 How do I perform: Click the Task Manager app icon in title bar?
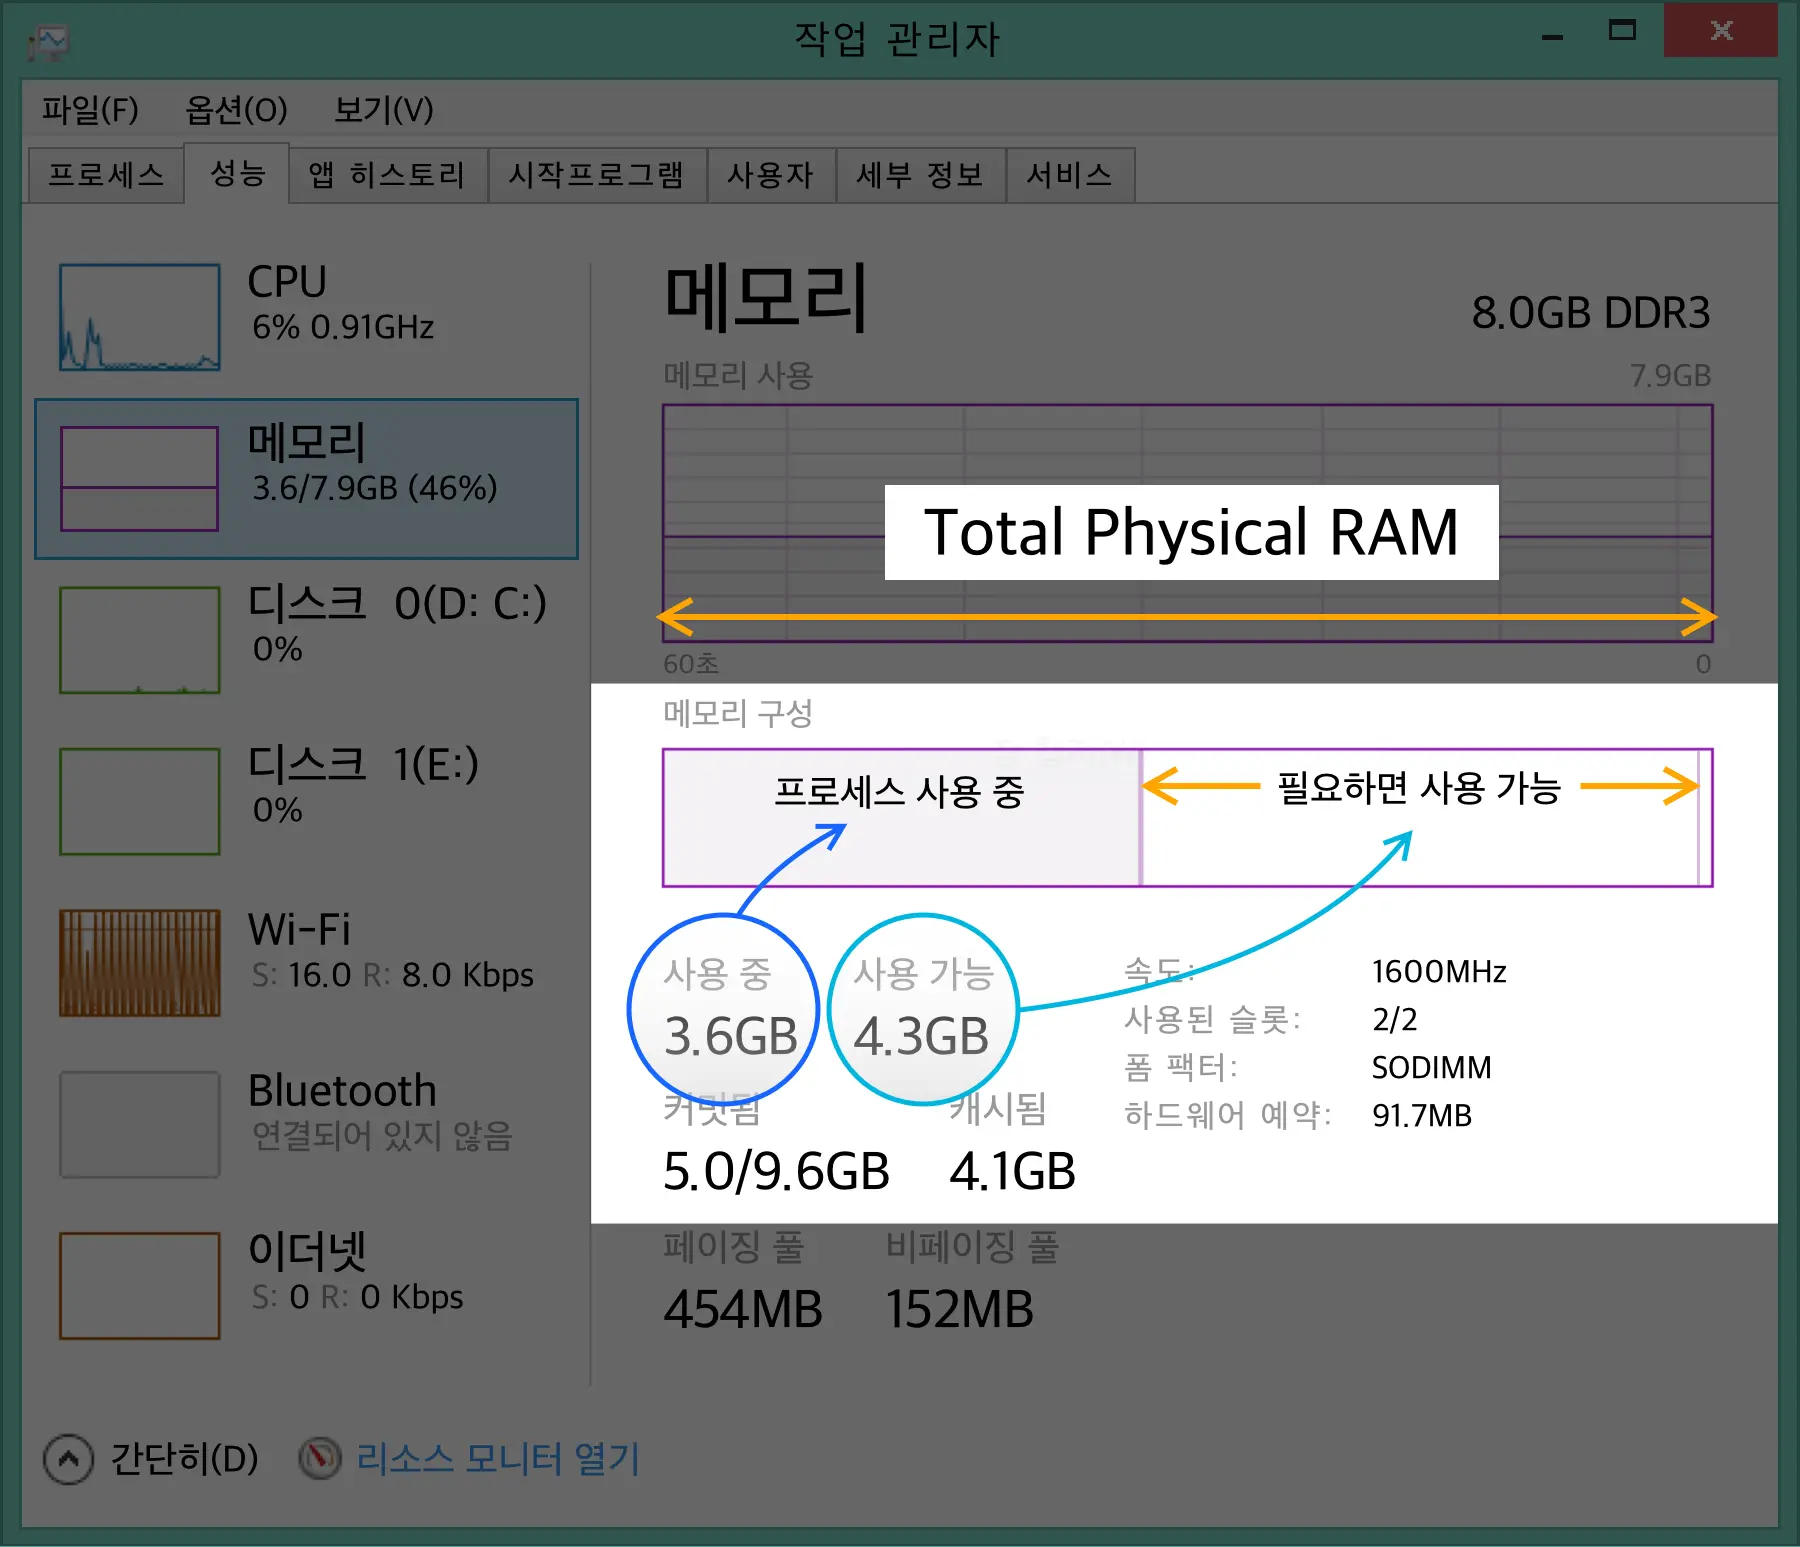coord(48,42)
